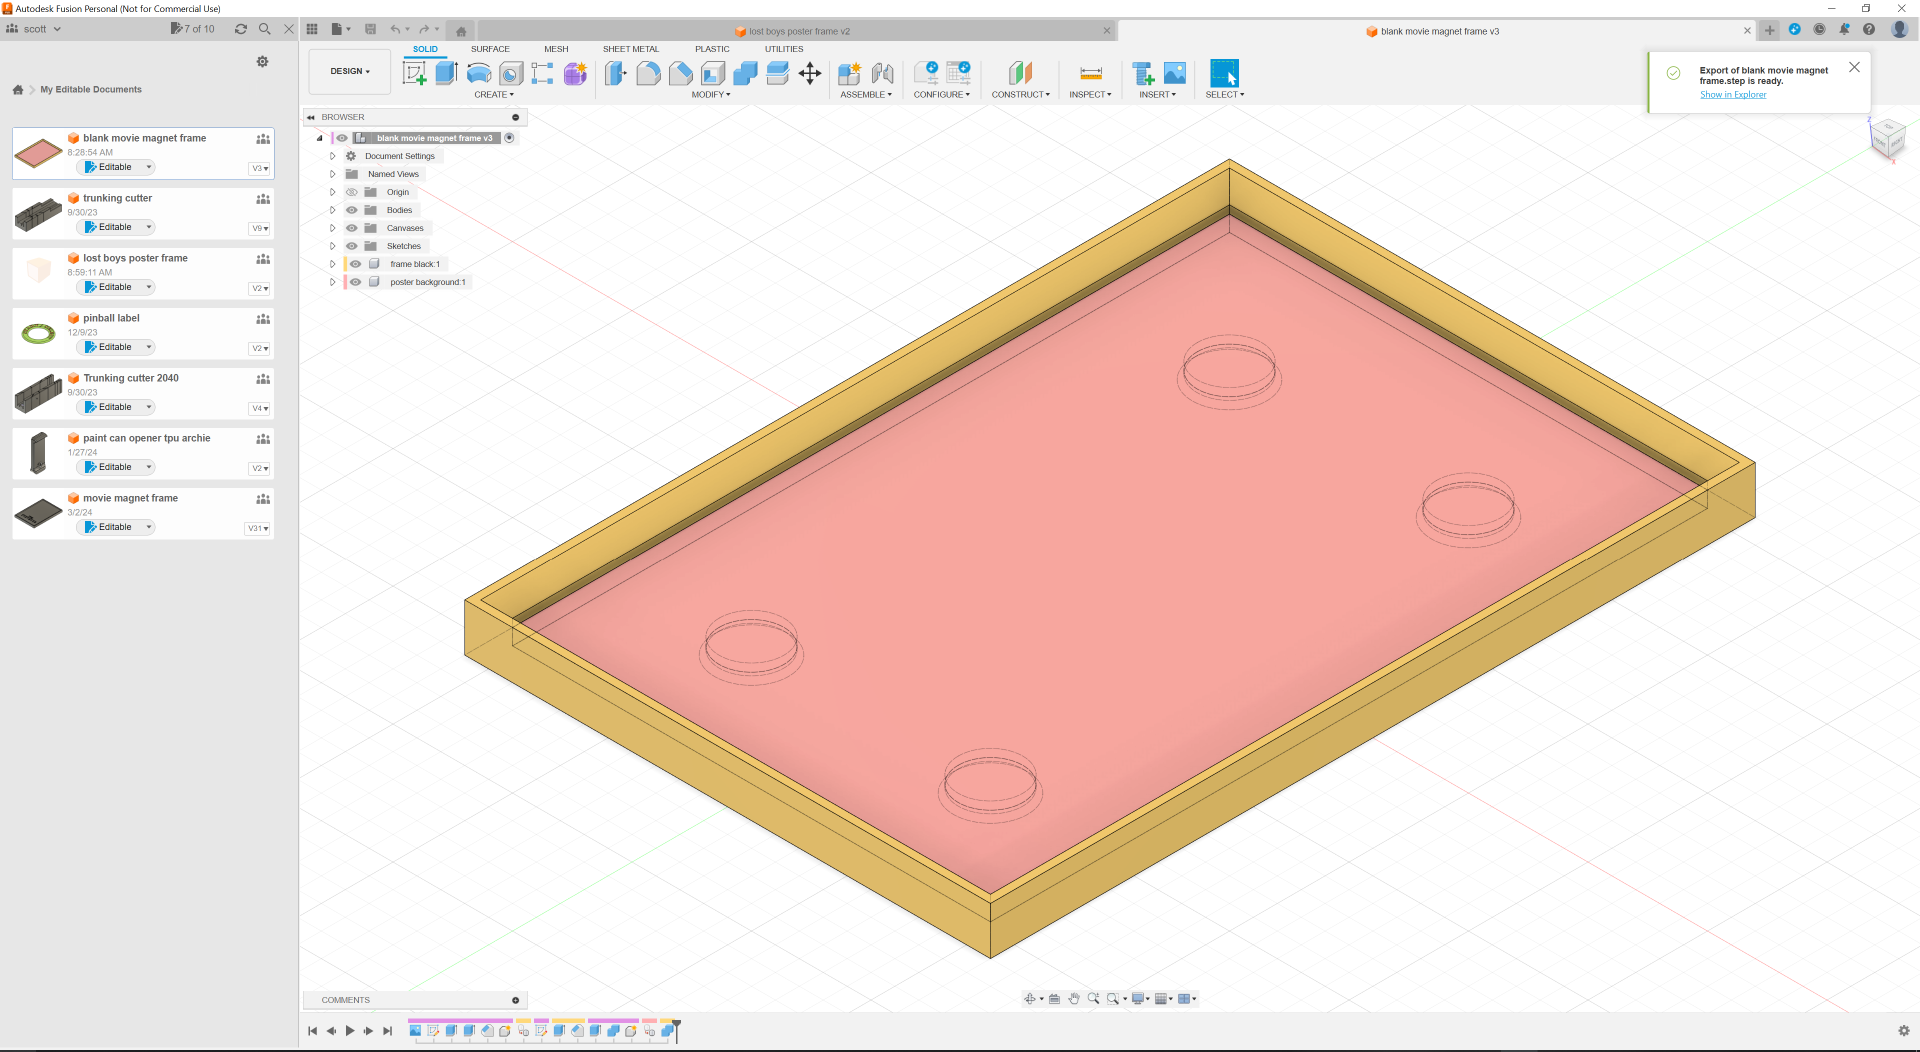Switch to the SURFACE tab
The height and width of the screenshot is (1052, 1920).
[x=490, y=49]
